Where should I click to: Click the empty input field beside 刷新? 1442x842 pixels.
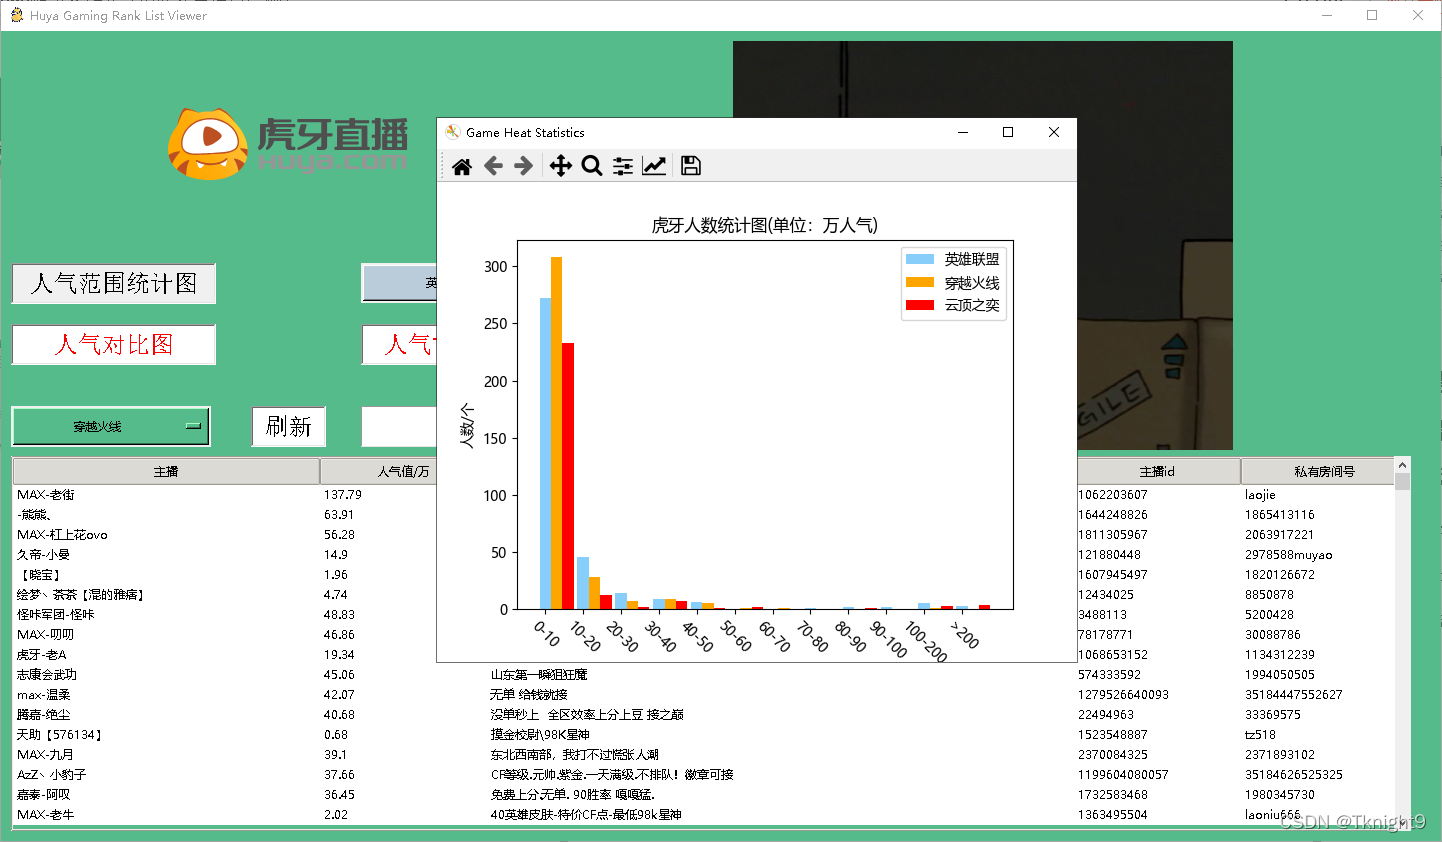pyautogui.click(x=399, y=427)
